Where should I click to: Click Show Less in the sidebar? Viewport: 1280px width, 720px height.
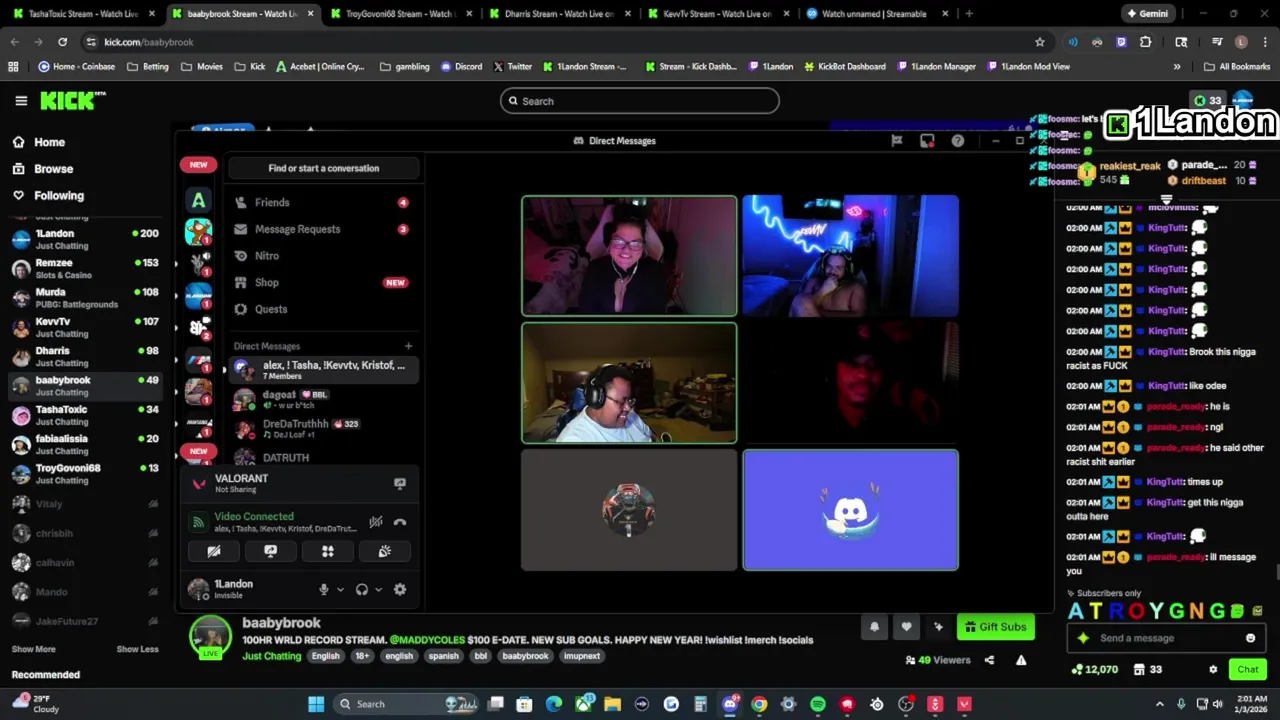(x=137, y=649)
